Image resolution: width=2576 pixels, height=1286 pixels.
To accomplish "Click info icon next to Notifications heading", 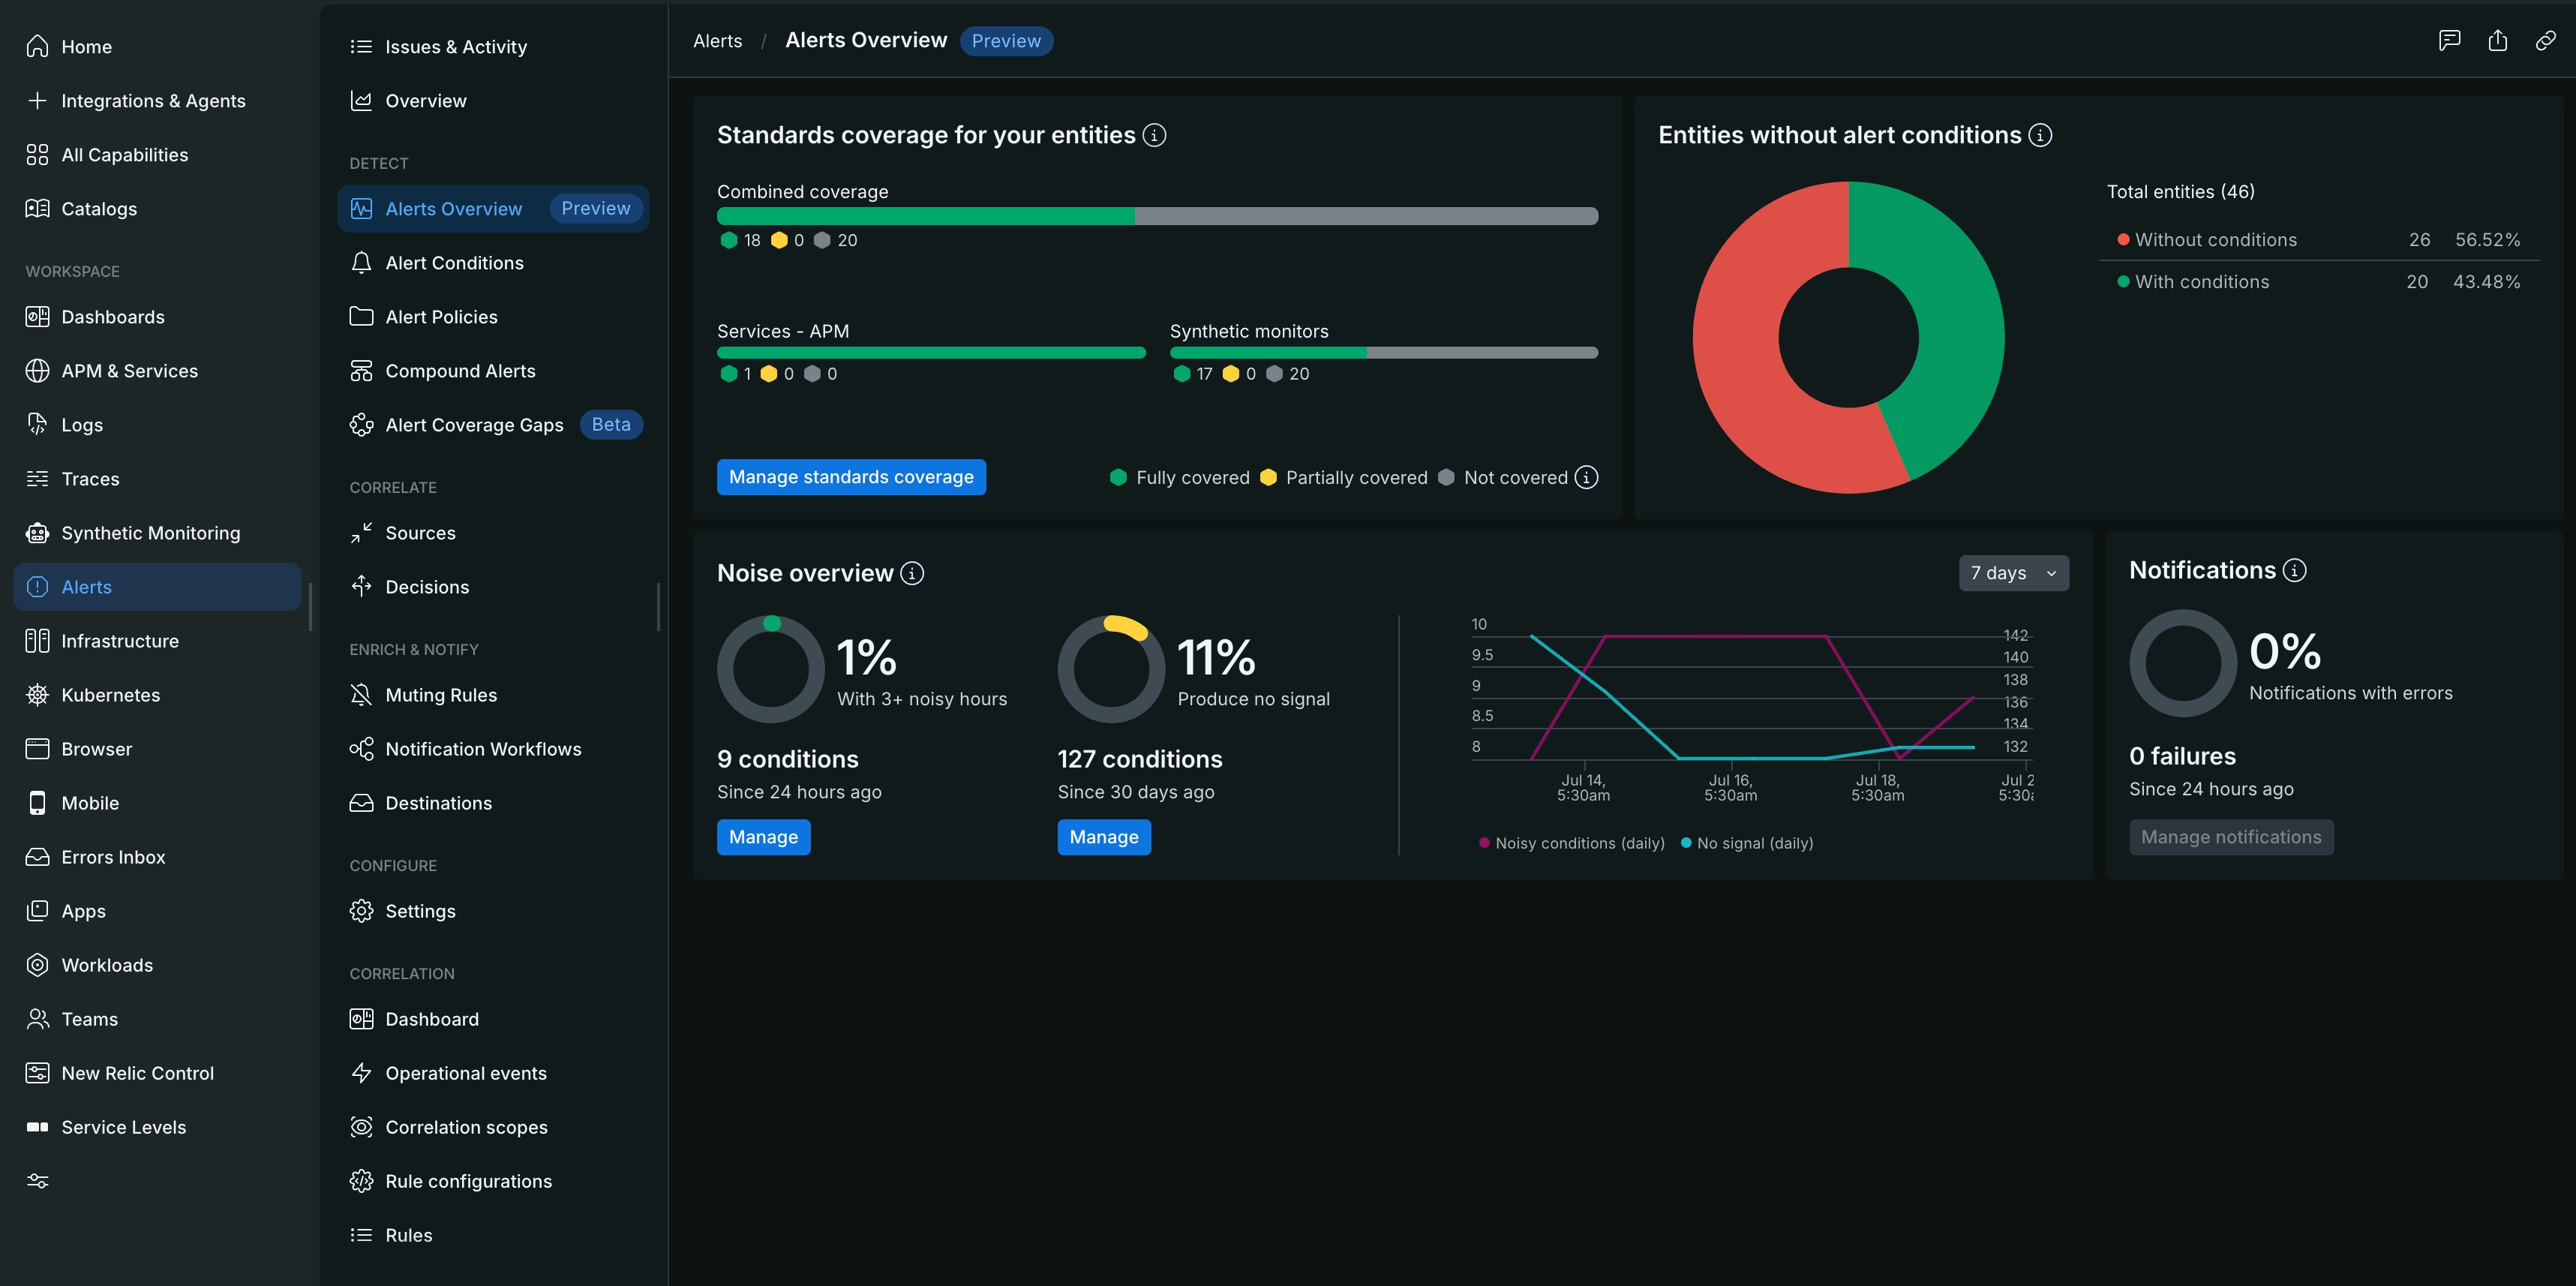I will pyautogui.click(x=2294, y=570).
